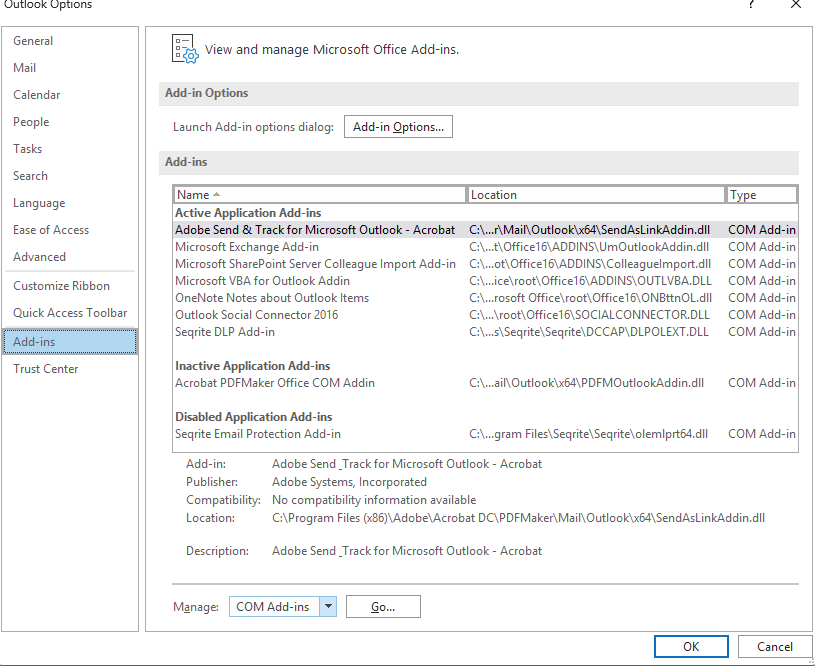Confirm with the OK button
Image resolution: width=815 pixels, height=666 pixels.
coord(691,647)
